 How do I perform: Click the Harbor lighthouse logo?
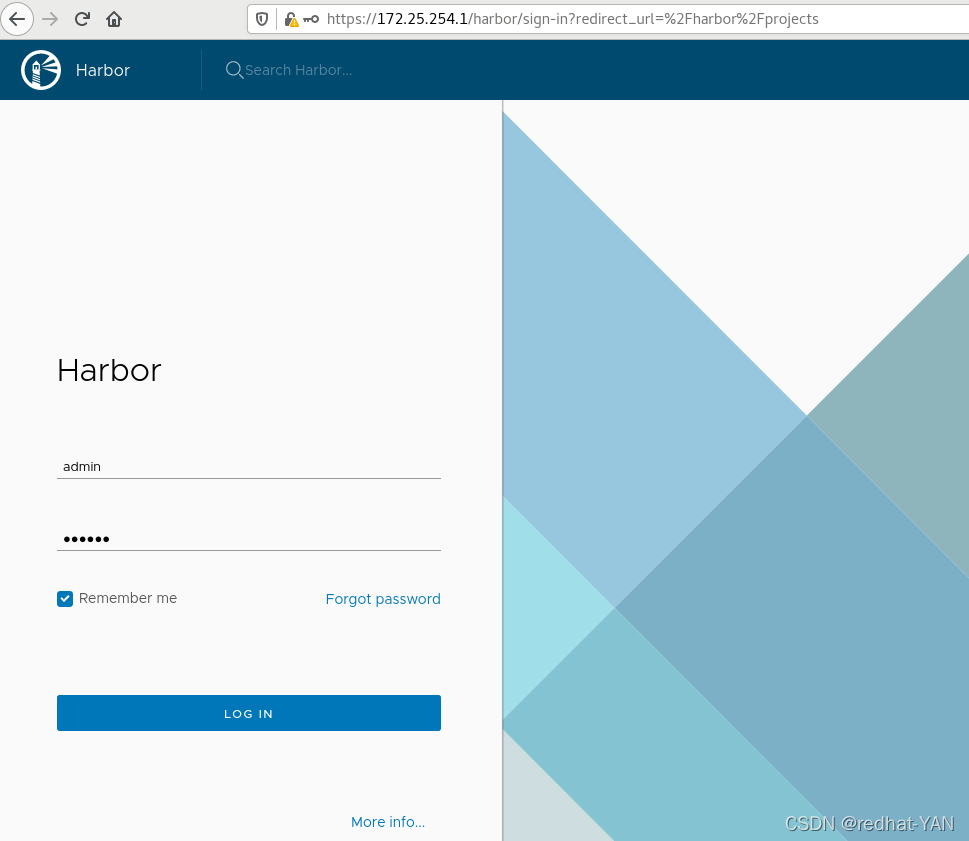coord(41,70)
